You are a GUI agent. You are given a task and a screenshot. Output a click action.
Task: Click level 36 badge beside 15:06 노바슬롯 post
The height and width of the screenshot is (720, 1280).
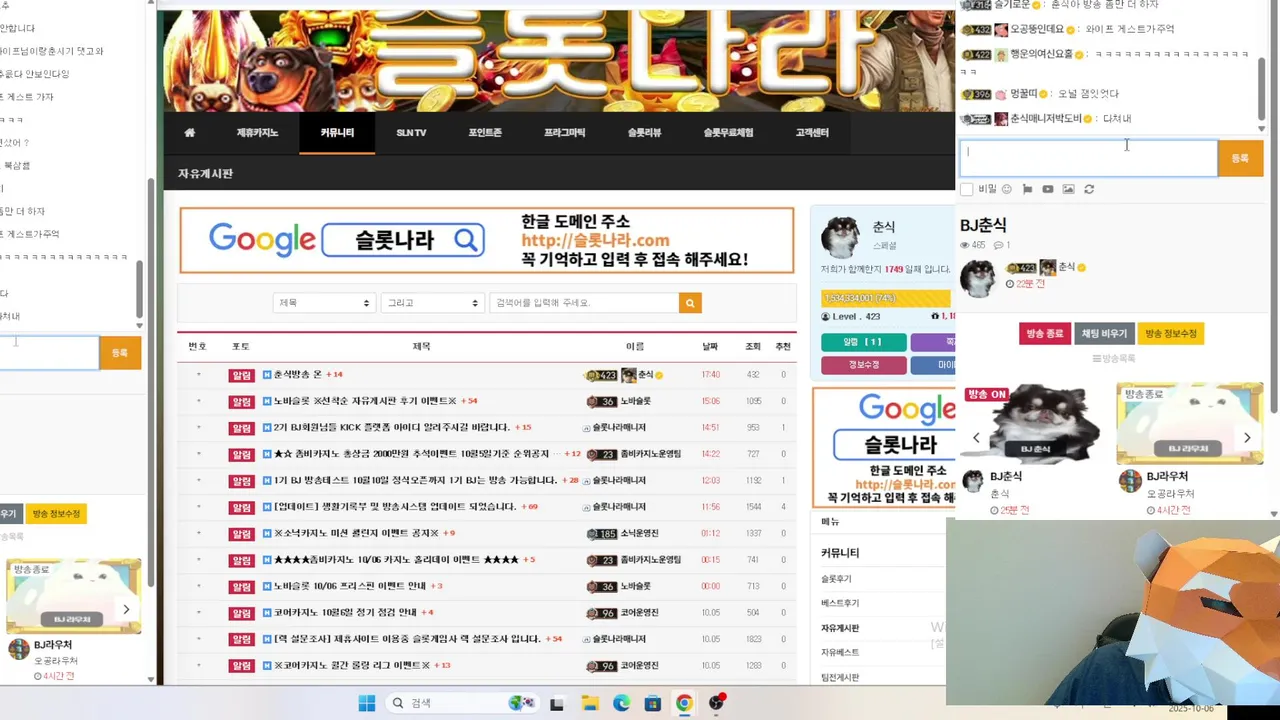coord(601,401)
